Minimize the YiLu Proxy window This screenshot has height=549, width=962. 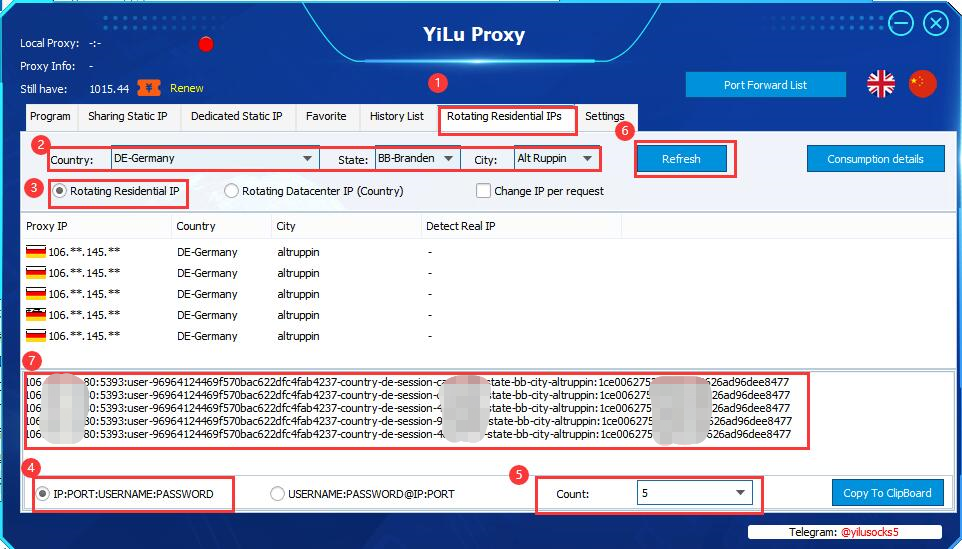coord(901,24)
